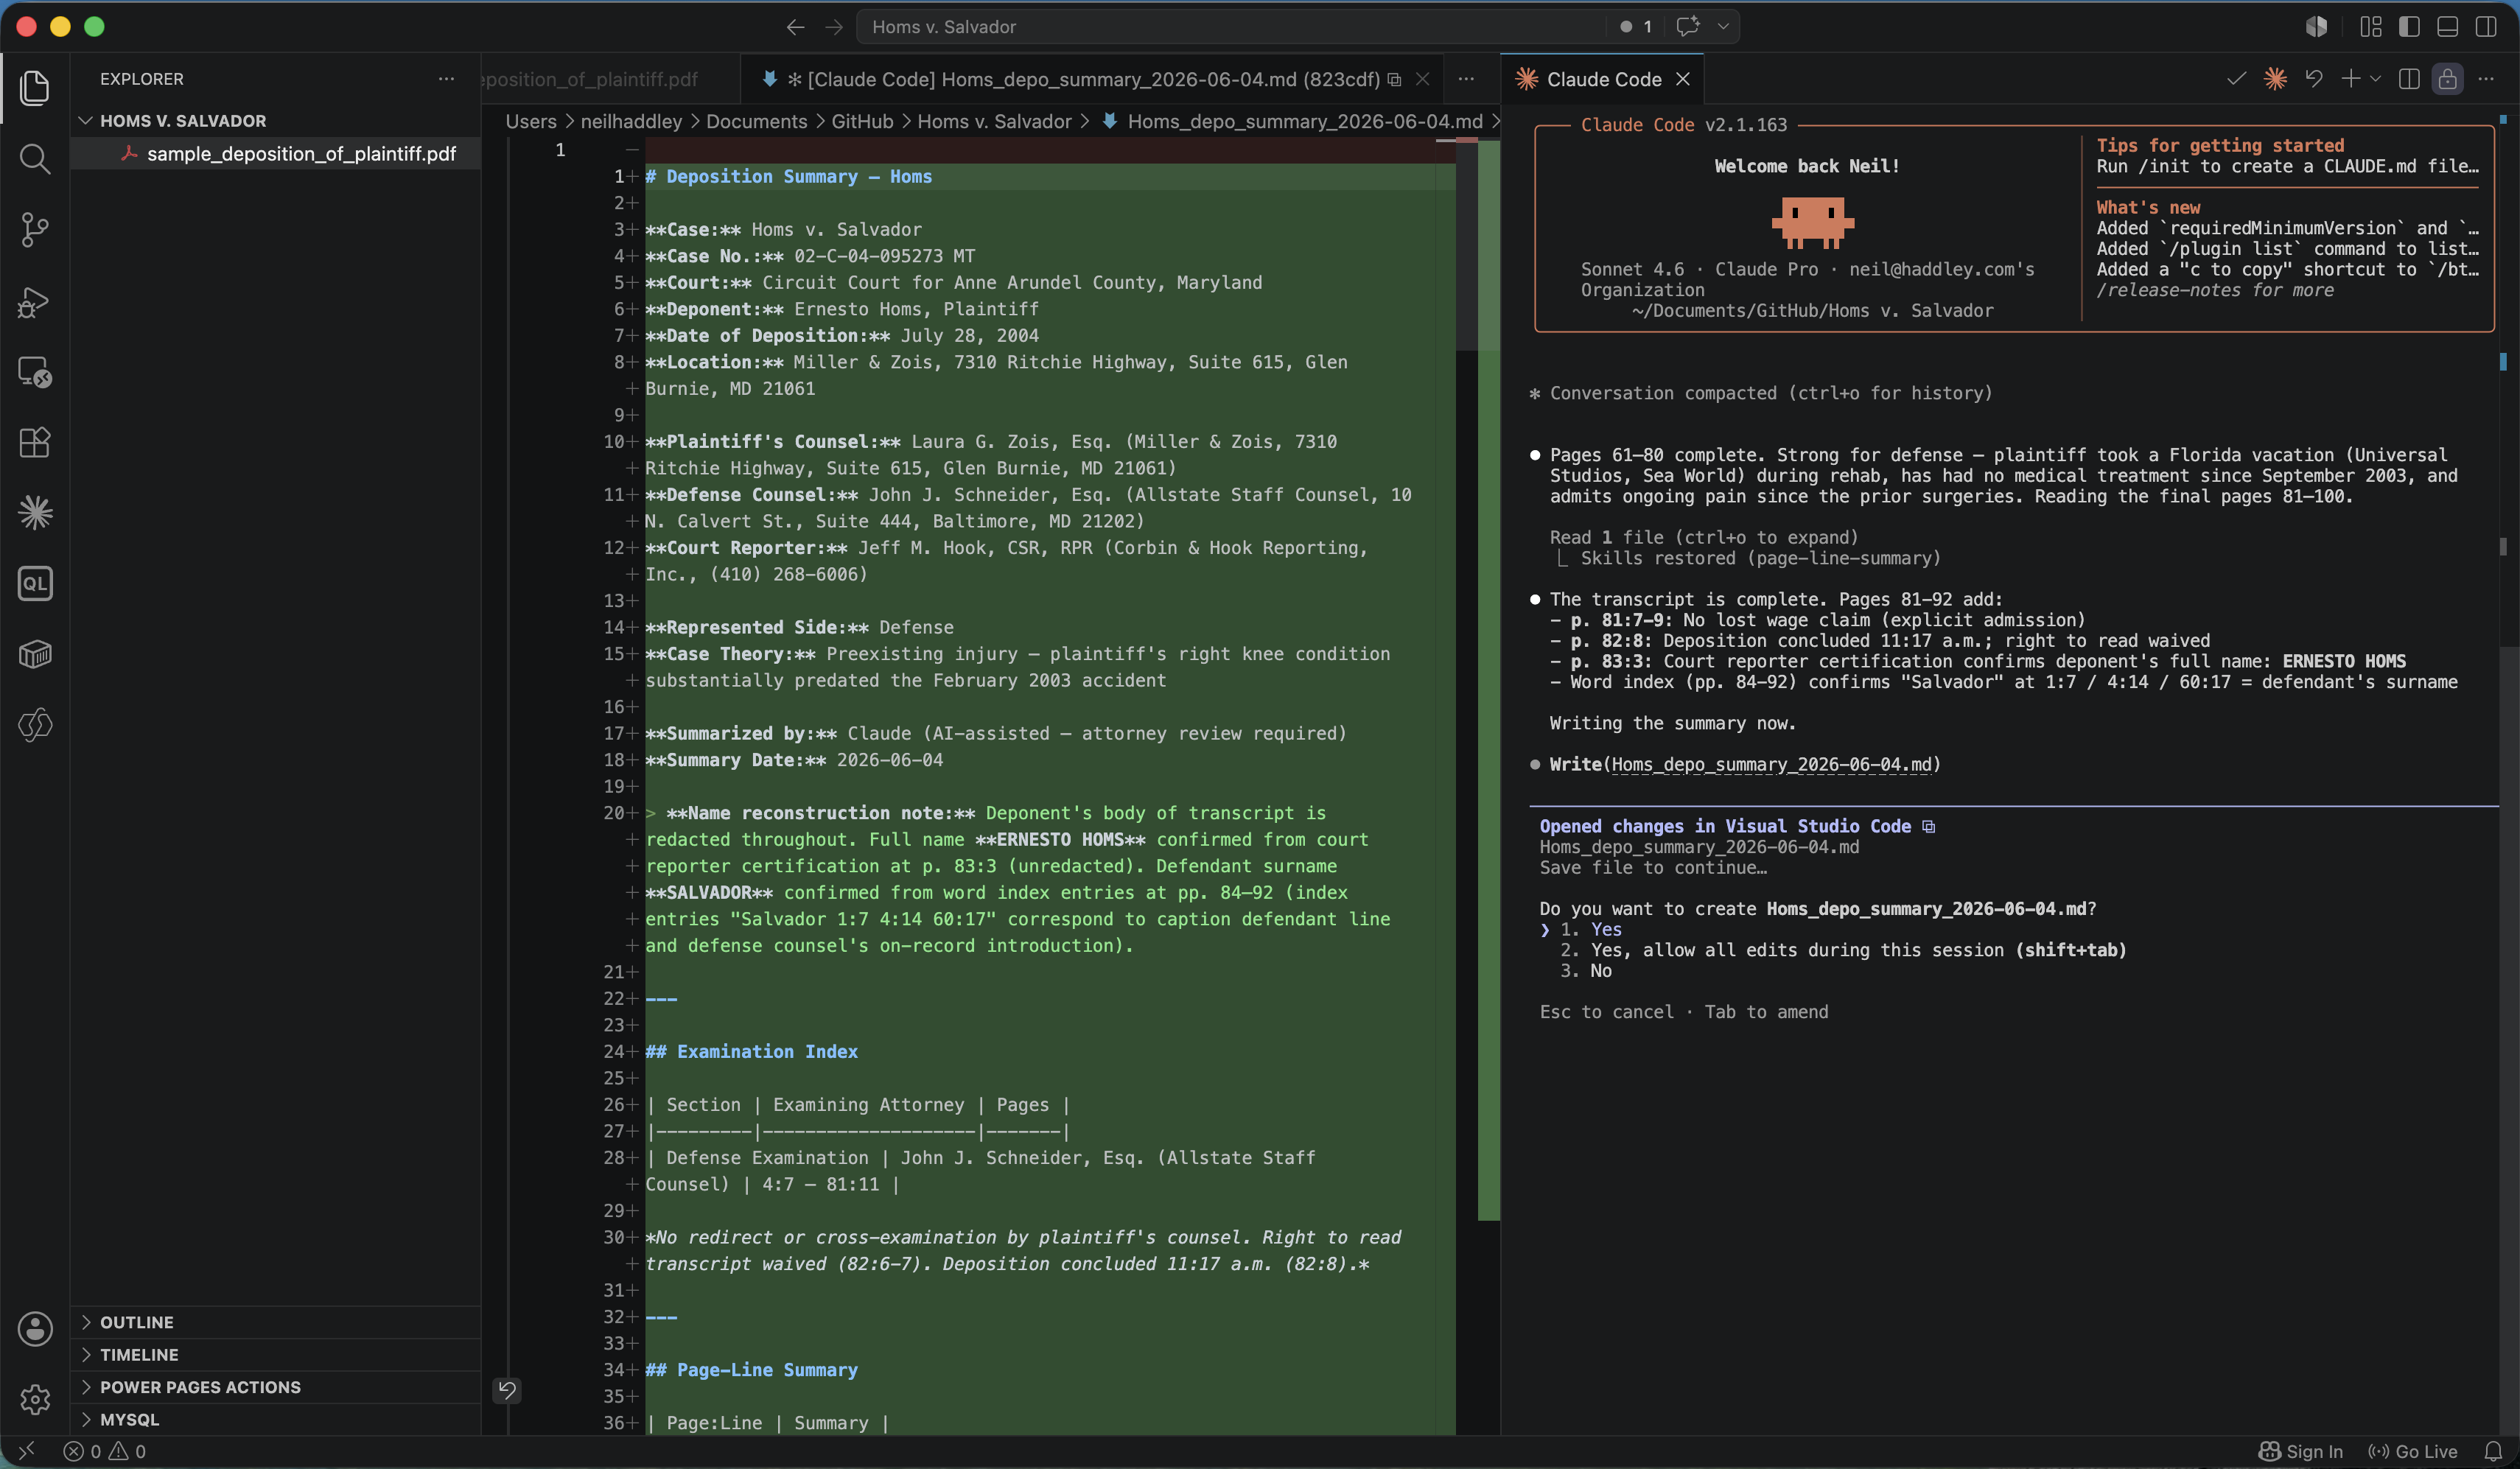Accept changes with the checkmark icon
This screenshot has height=1469, width=2520.
click(x=2237, y=78)
